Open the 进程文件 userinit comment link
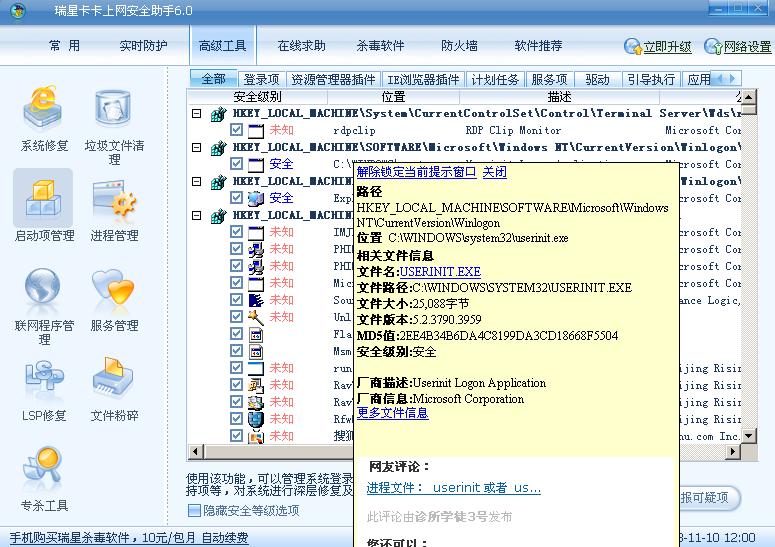Screen dimensions: 775x547 (453, 488)
